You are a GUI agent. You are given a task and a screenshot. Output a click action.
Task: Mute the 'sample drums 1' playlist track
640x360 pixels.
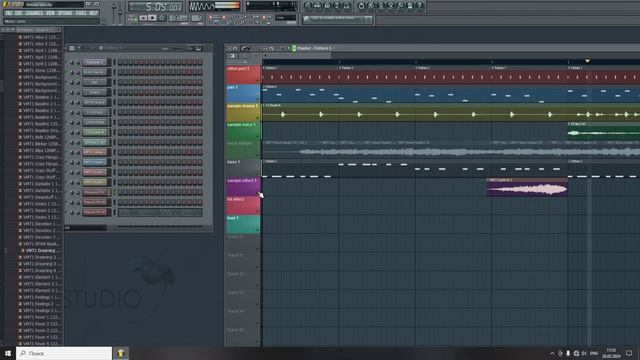258,118
